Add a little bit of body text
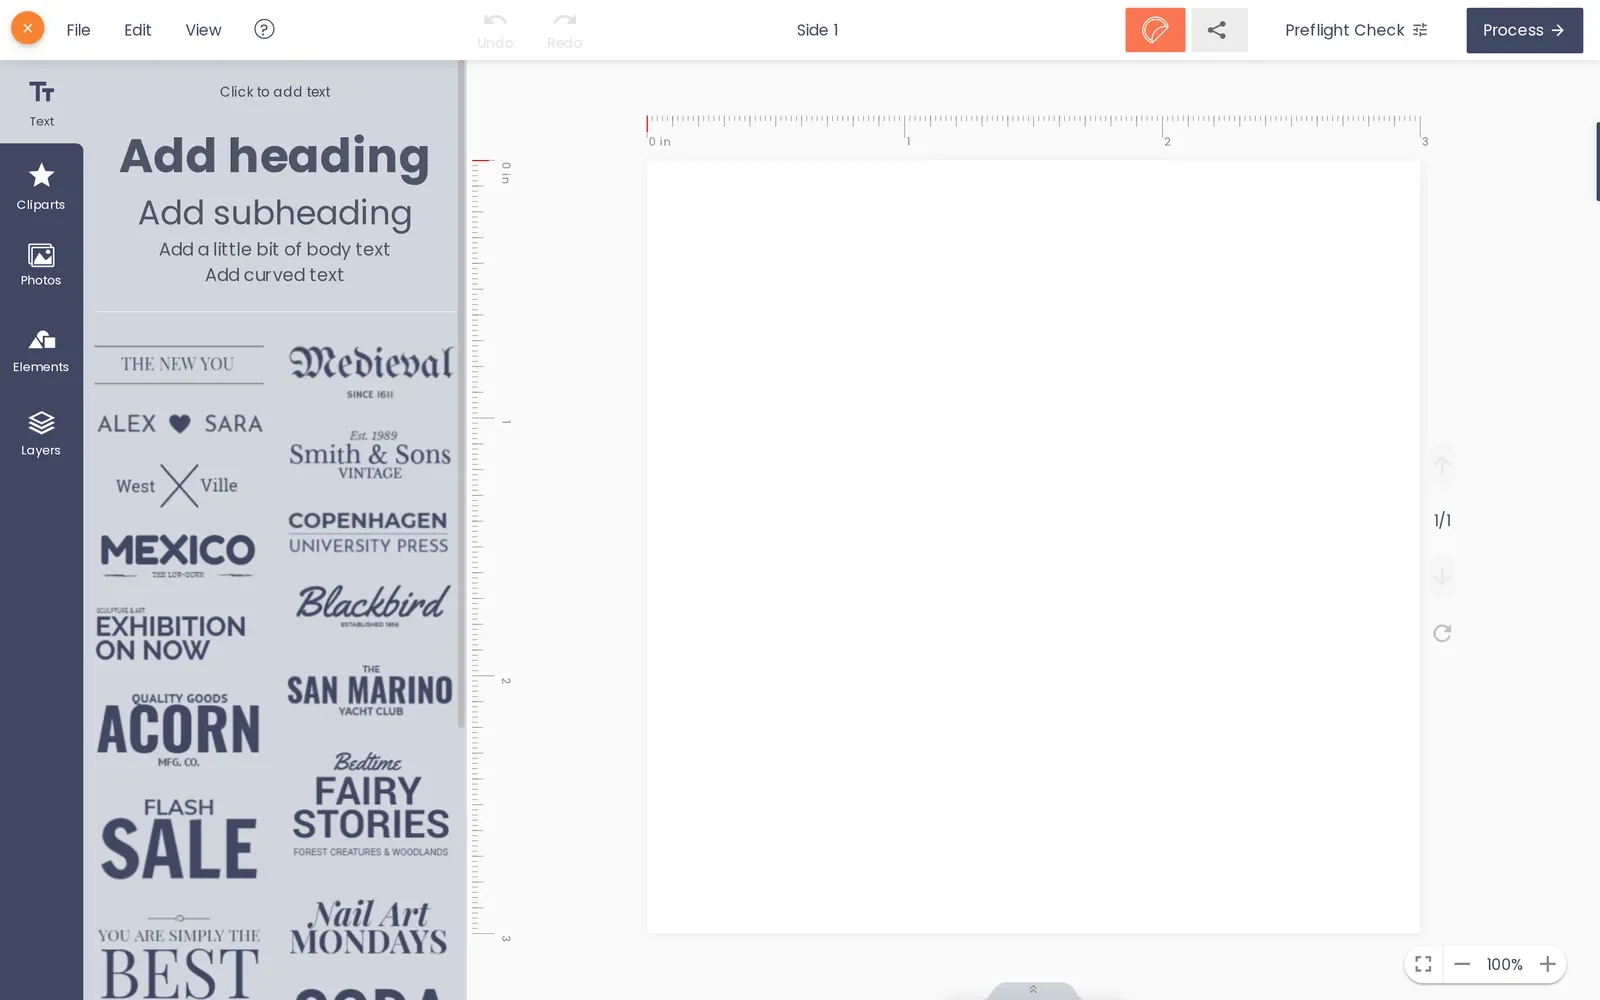 274,249
